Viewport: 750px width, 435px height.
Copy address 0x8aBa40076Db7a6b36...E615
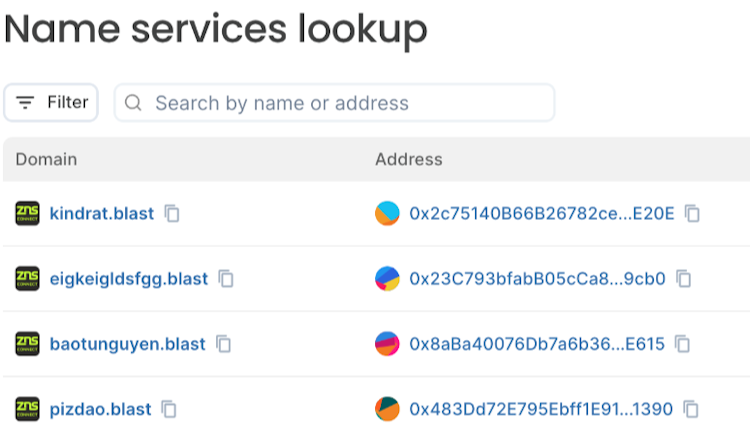click(682, 344)
